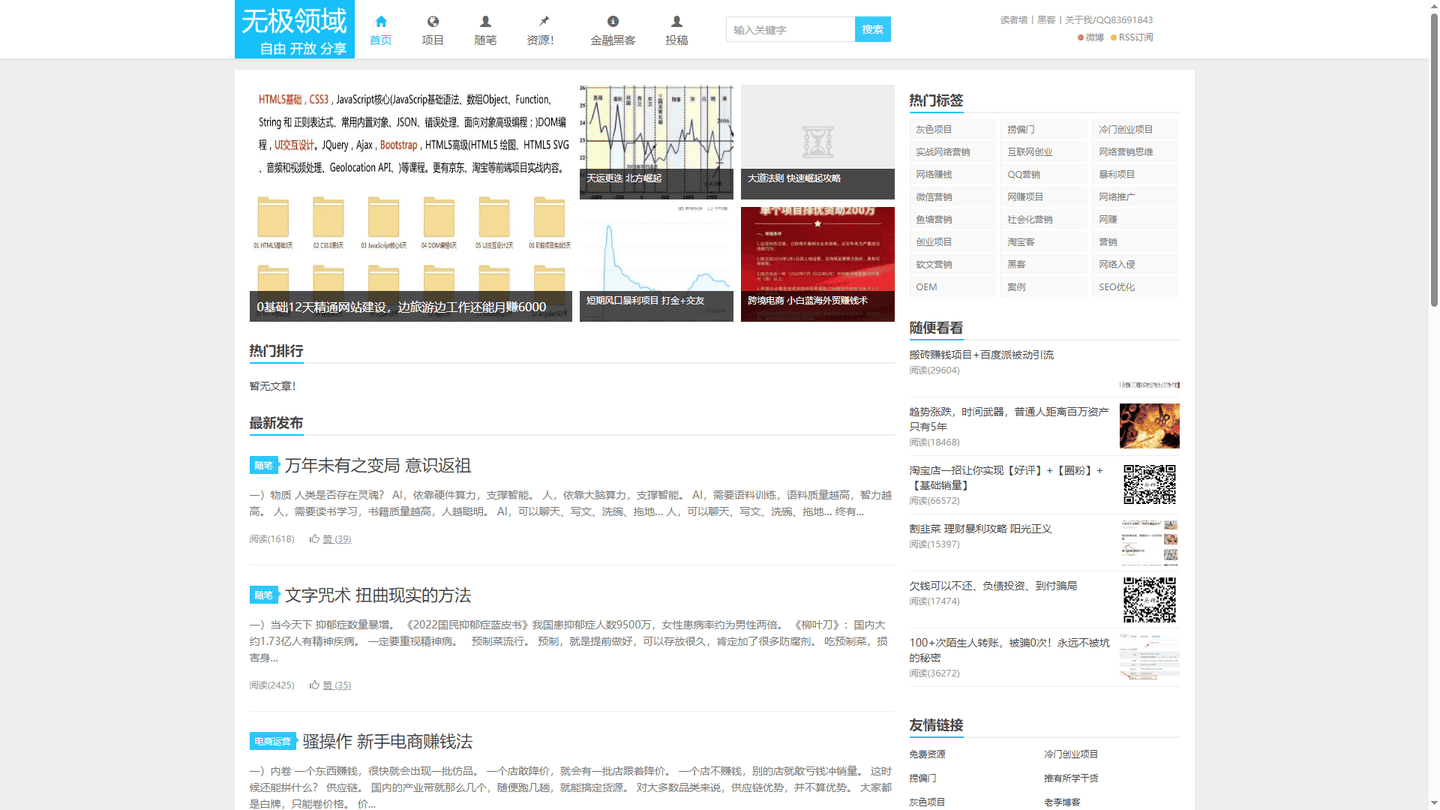This screenshot has height=810, width=1440.
Task: Select the 网赚项目 tag
Action: pyautogui.click(x=1043, y=197)
